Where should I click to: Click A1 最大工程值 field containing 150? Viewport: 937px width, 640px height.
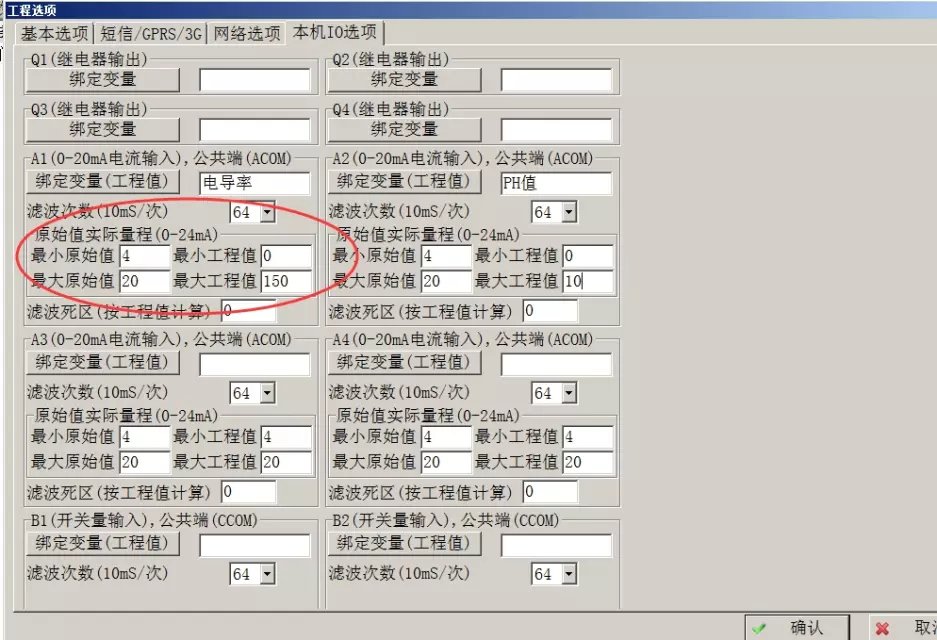pos(286,281)
